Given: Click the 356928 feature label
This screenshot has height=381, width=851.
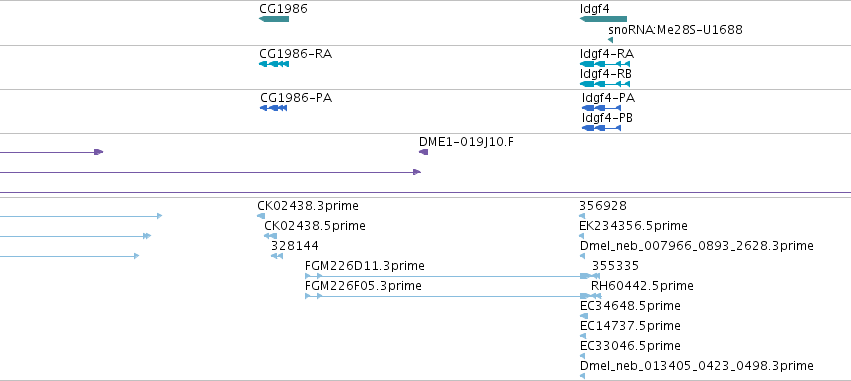Looking at the screenshot, I should (603, 206).
